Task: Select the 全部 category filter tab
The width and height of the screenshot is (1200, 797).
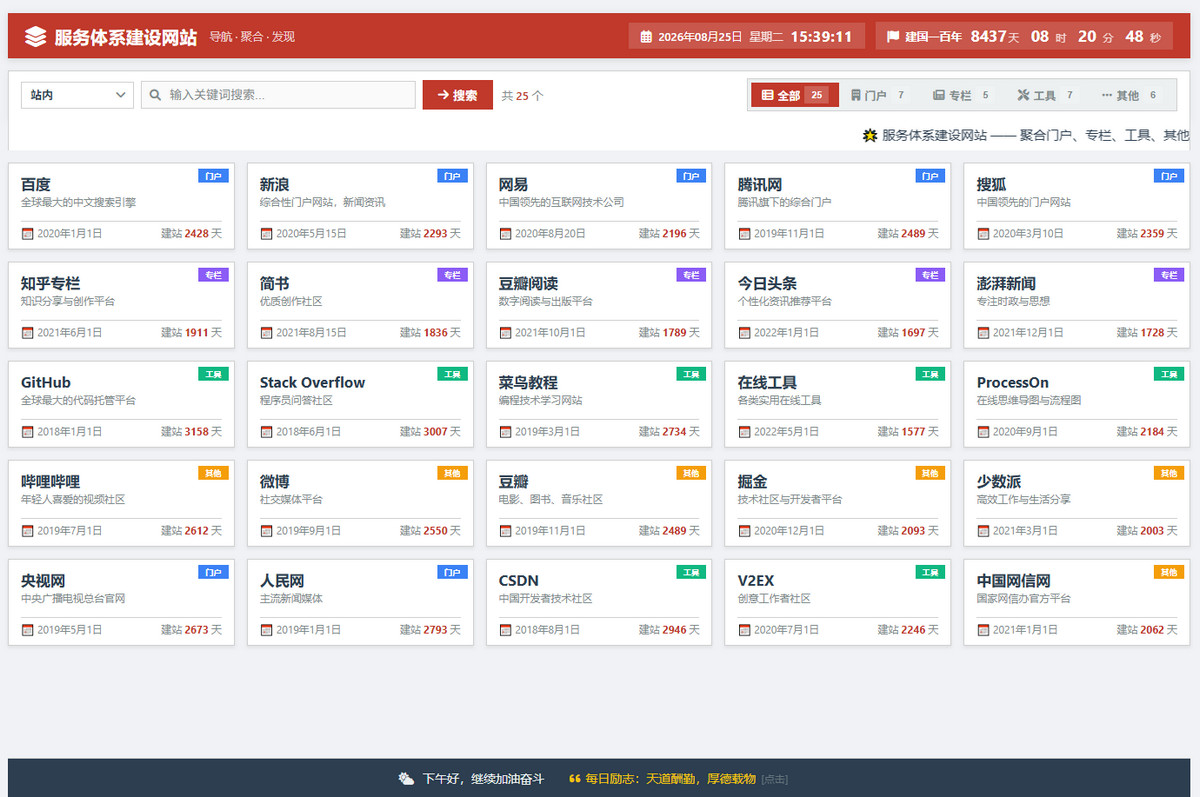Action: coord(795,95)
